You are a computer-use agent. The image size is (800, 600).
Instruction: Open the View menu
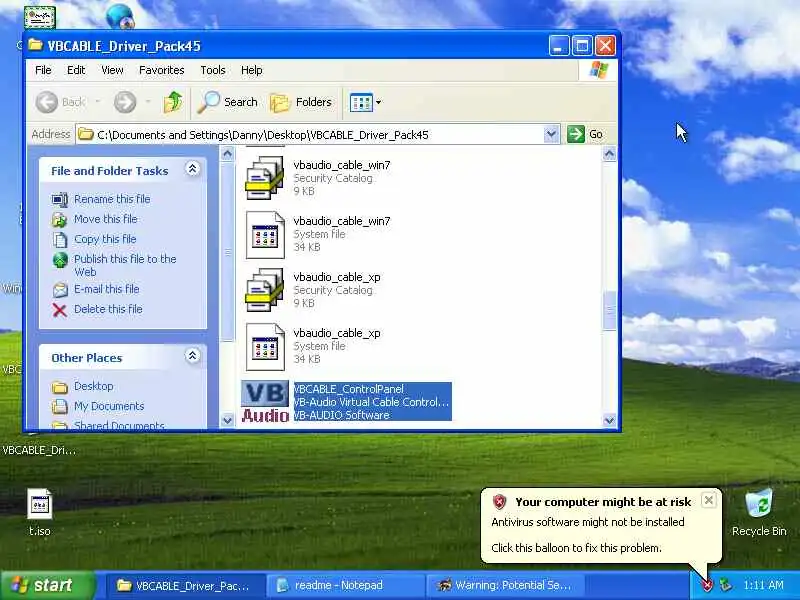pyautogui.click(x=112, y=70)
